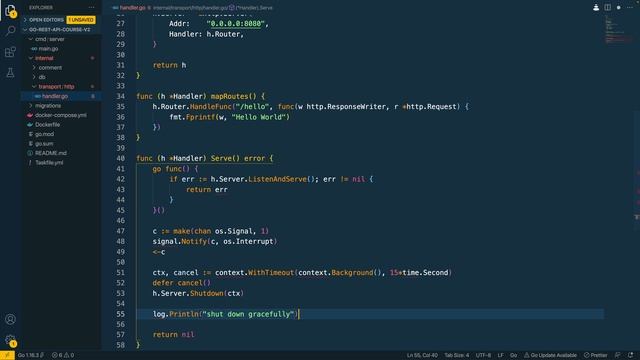Collapse the internal folder
640x360 pixels.
click(31, 58)
